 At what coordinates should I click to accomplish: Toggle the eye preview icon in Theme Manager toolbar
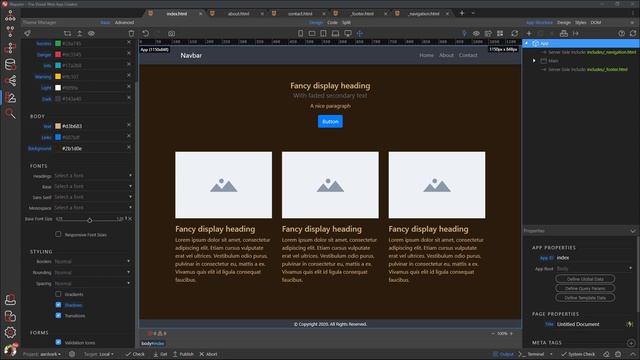pos(91,33)
